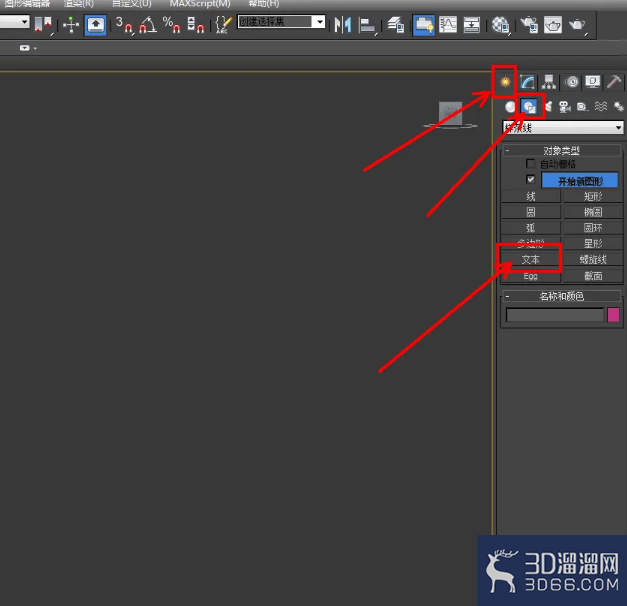The height and width of the screenshot is (606, 627).
Task: Open the 帮助(H) menu
Action: coord(263,4)
